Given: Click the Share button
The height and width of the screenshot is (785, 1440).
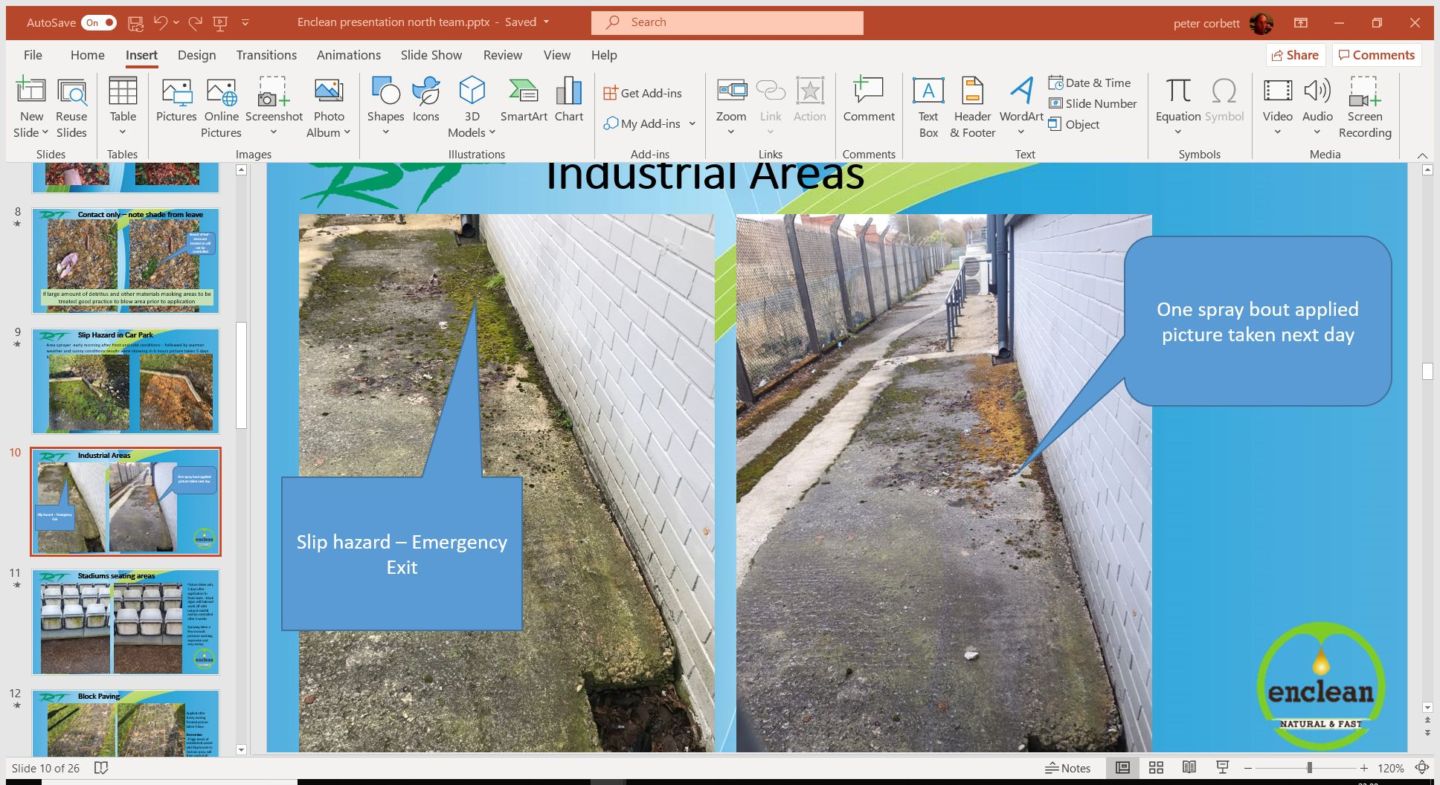Looking at the screenshot, I should click(1295, 55).
